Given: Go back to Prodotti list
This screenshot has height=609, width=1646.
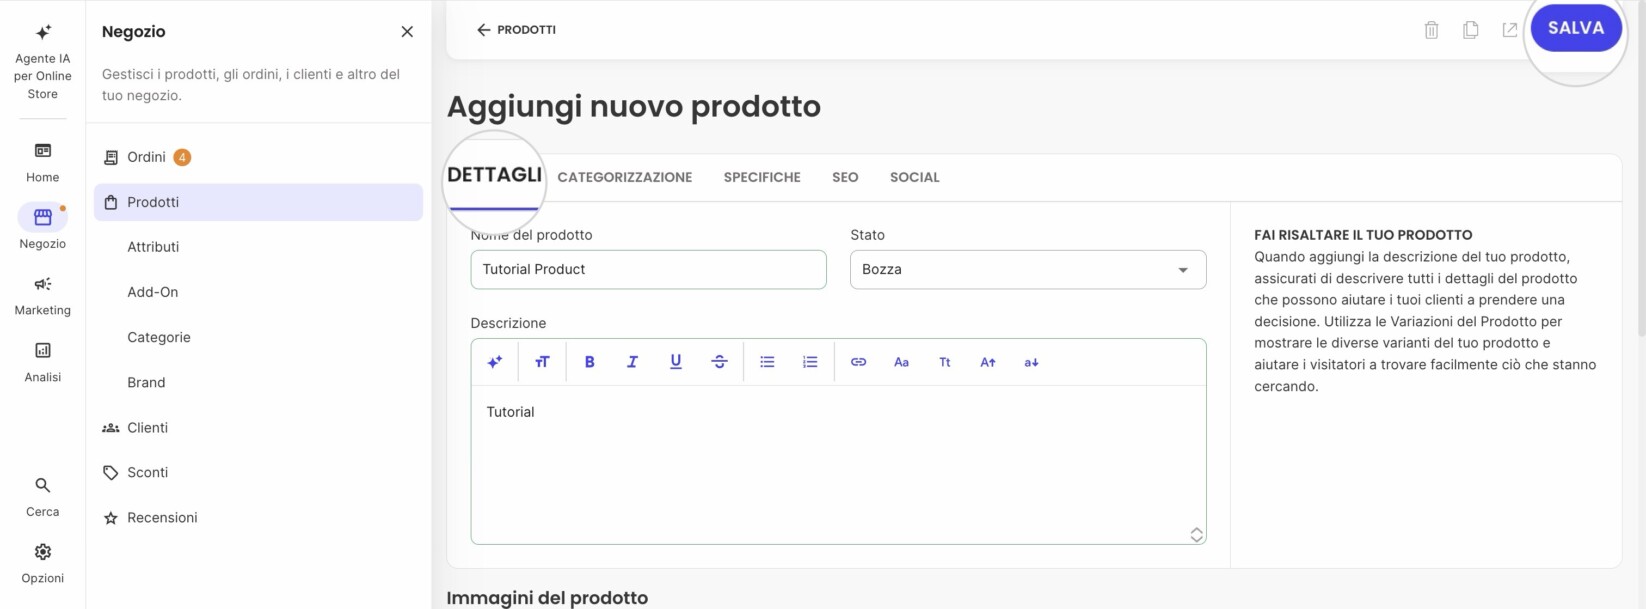Looking at the screenshot, I should coord(516,30).
